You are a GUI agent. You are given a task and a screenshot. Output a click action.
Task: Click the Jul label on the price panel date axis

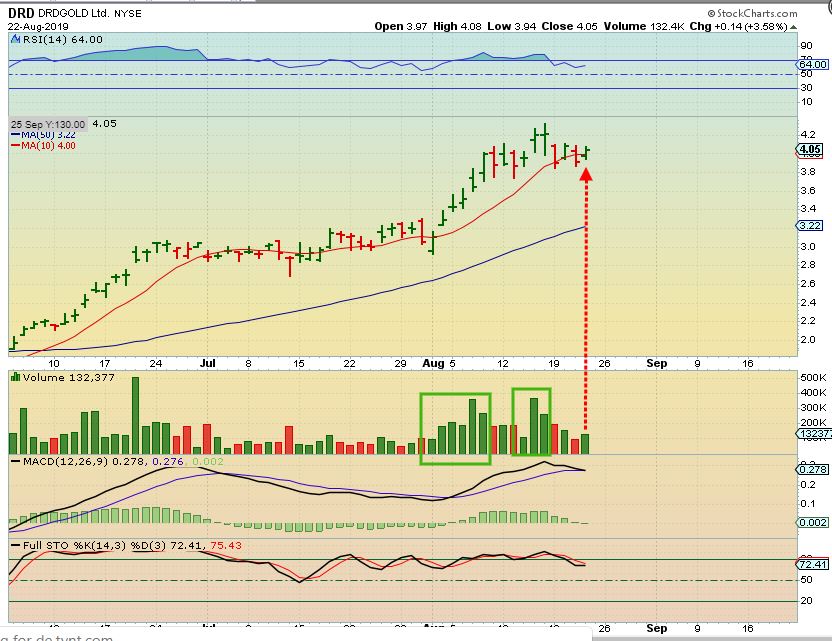tap(207, 363)
